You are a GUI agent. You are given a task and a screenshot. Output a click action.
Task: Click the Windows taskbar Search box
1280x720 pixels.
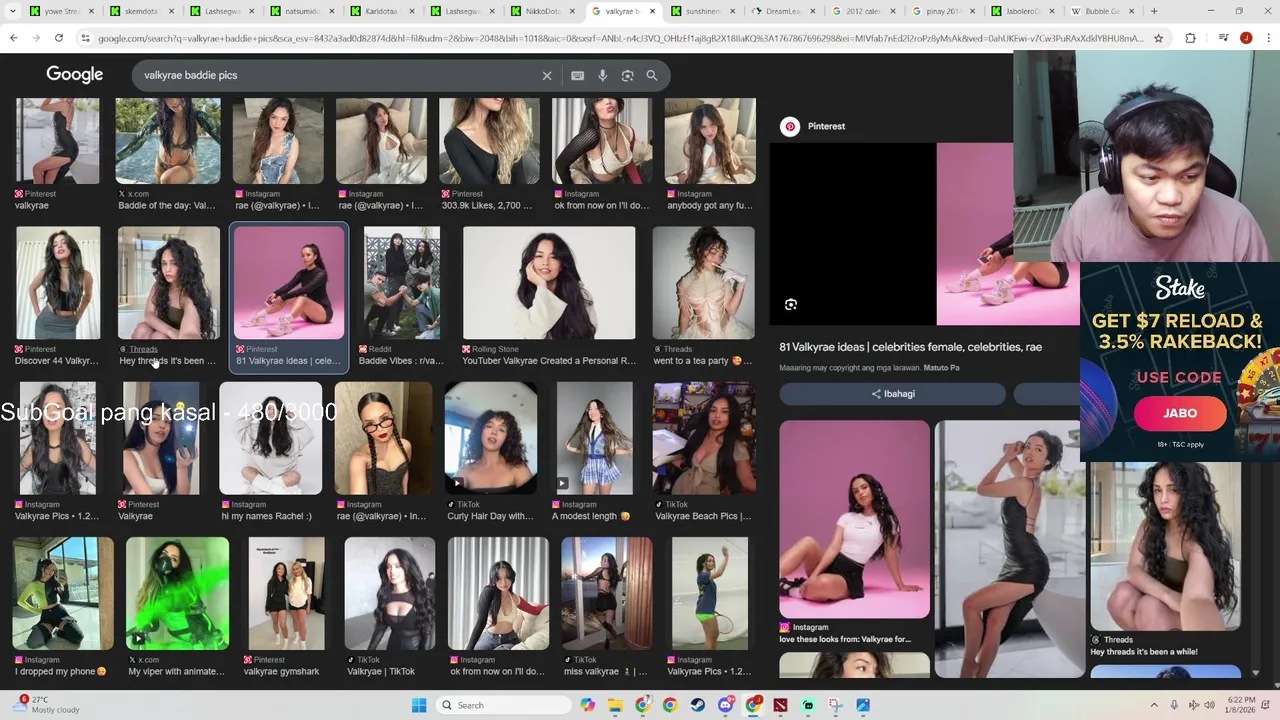coord(505,705)
